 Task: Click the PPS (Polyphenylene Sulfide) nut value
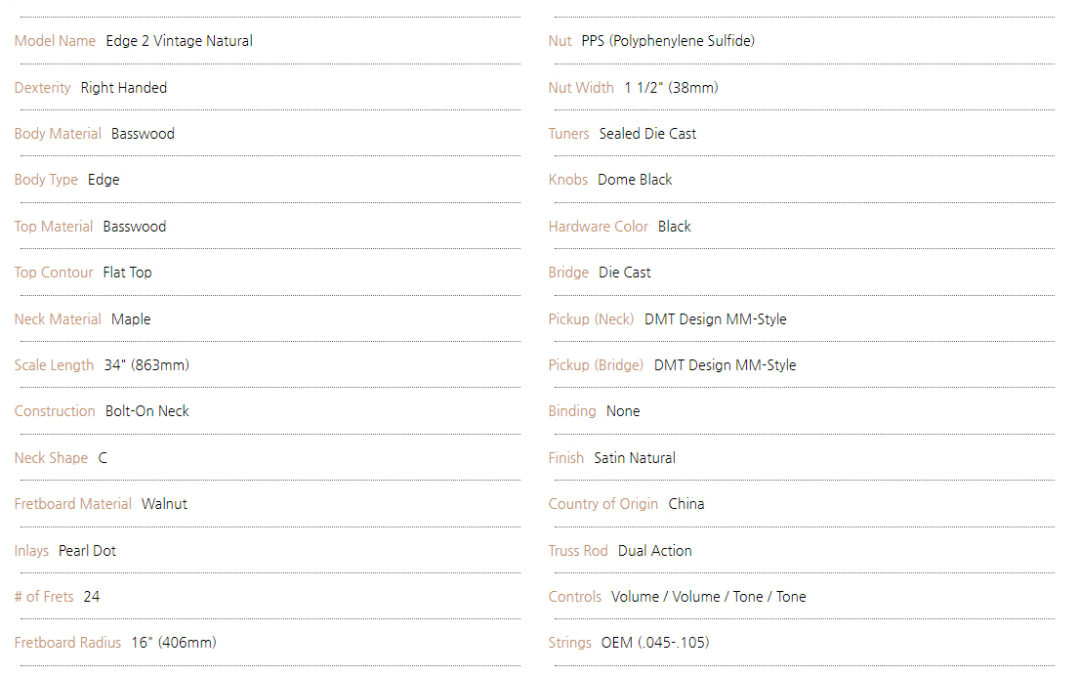tap(668, 41)
